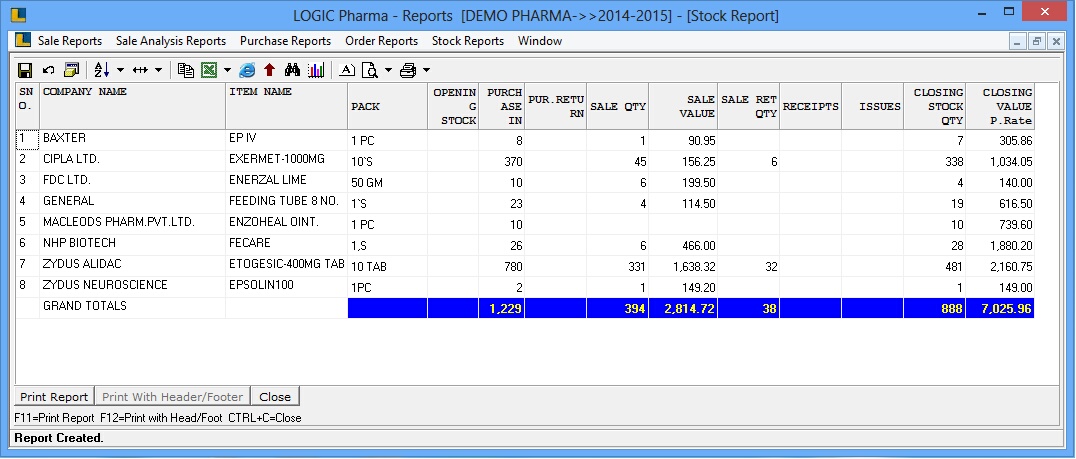Open the Purchase Reports menu

pyautogui.click(x=285, y=41)
